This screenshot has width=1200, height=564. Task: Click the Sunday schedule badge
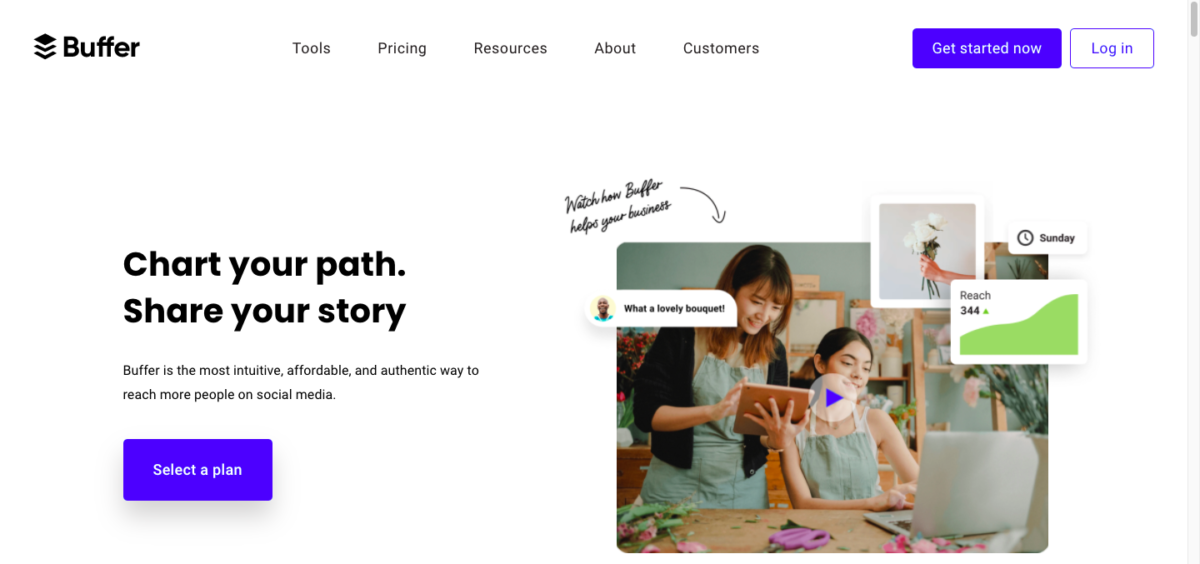(x=1047, y=238)
